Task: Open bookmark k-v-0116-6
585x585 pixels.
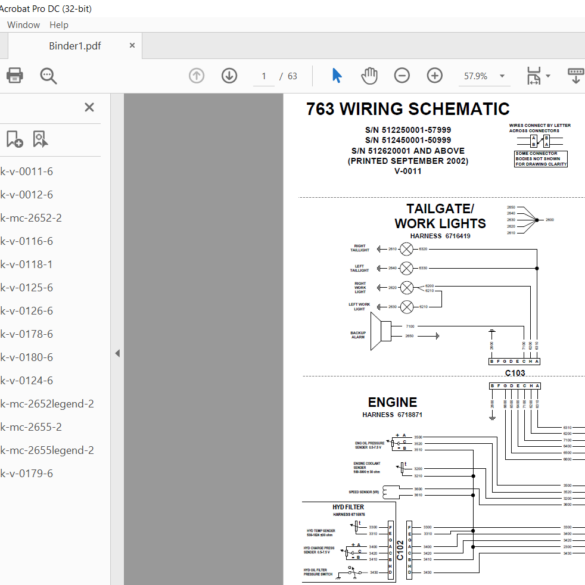Action: point(26,241)
